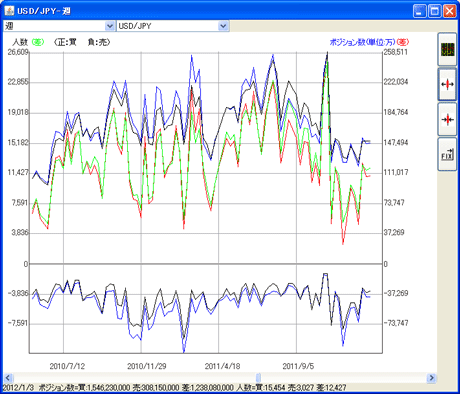Click the 147,494 right axis value
Viewport: 460px width, 394px height.
click(x=396, y=143)
